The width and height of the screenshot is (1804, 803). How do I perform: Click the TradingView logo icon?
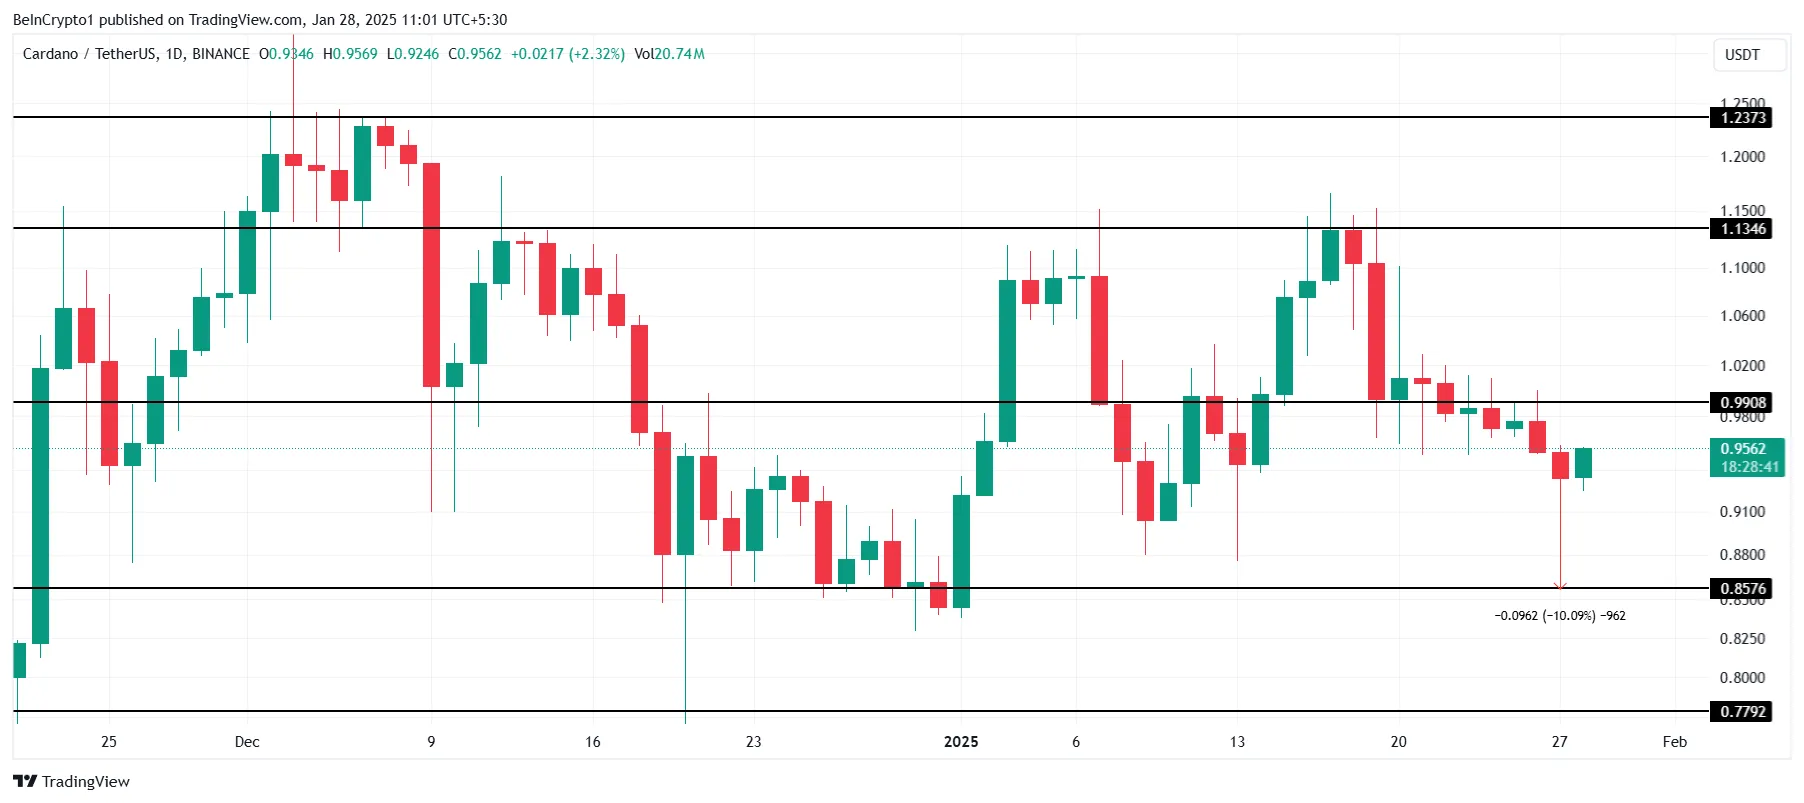click(x=25, y=781)
